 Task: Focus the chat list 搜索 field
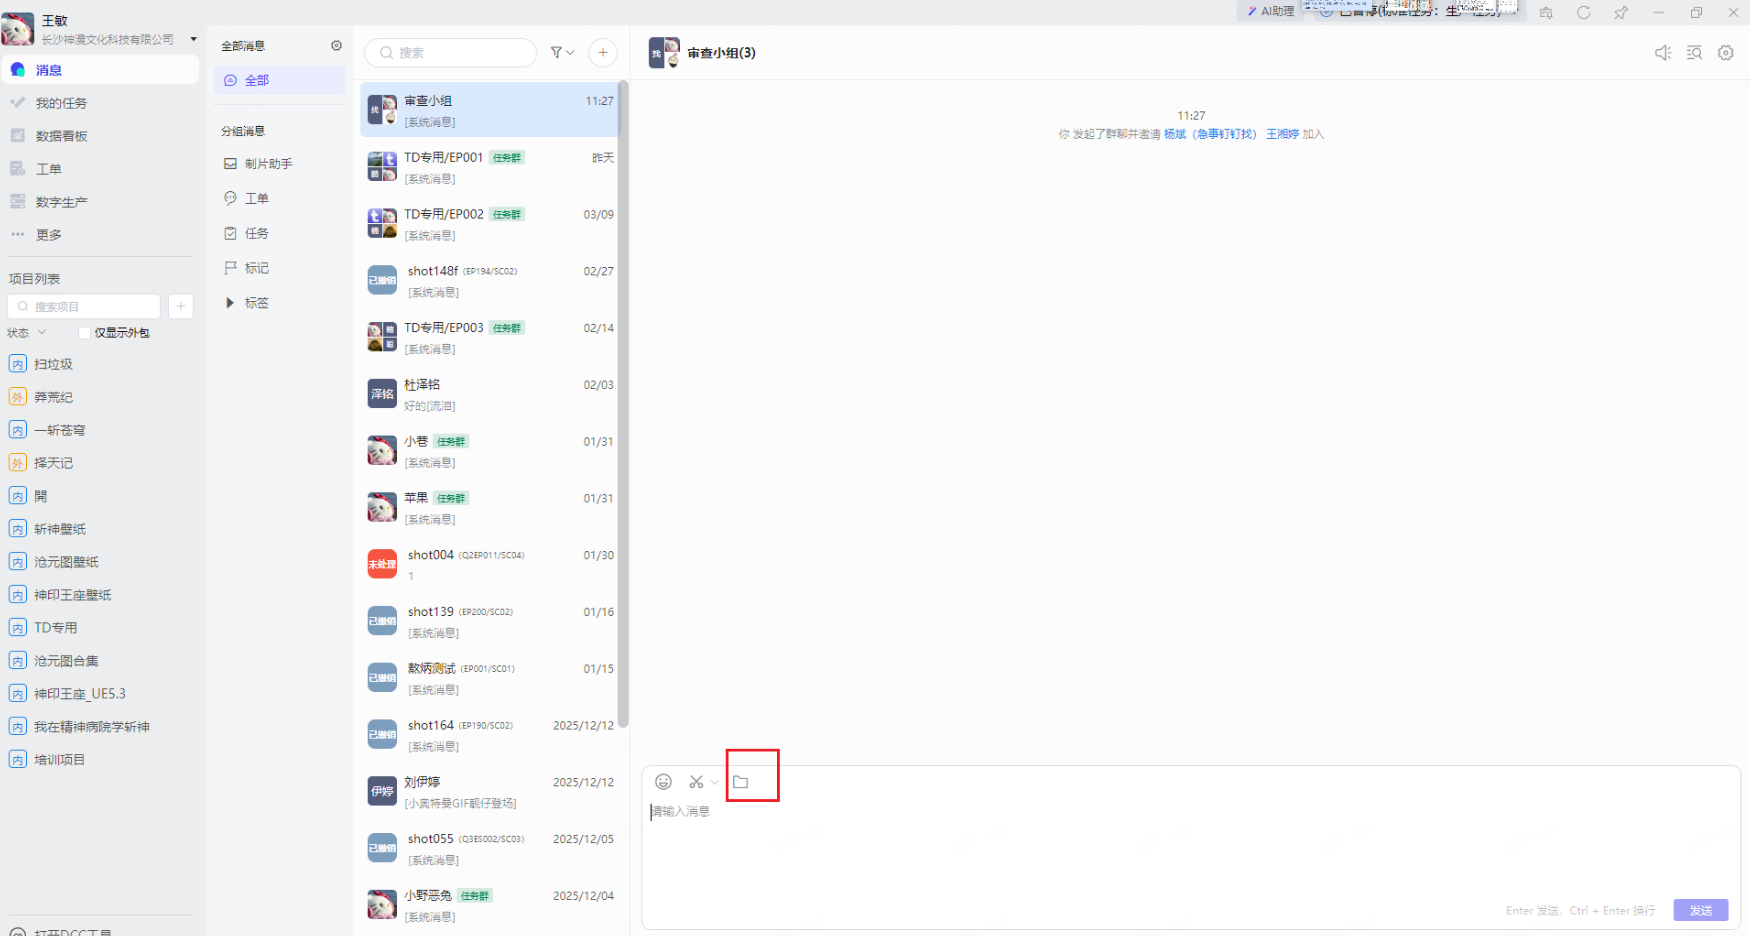pos(451,53)
